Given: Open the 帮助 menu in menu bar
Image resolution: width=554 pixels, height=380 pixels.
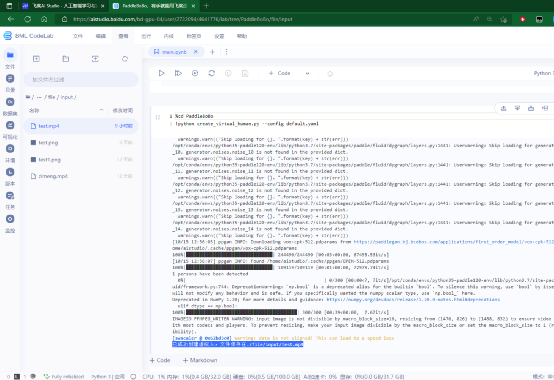Looking at the screenshot, I should (x=242, y=36).
